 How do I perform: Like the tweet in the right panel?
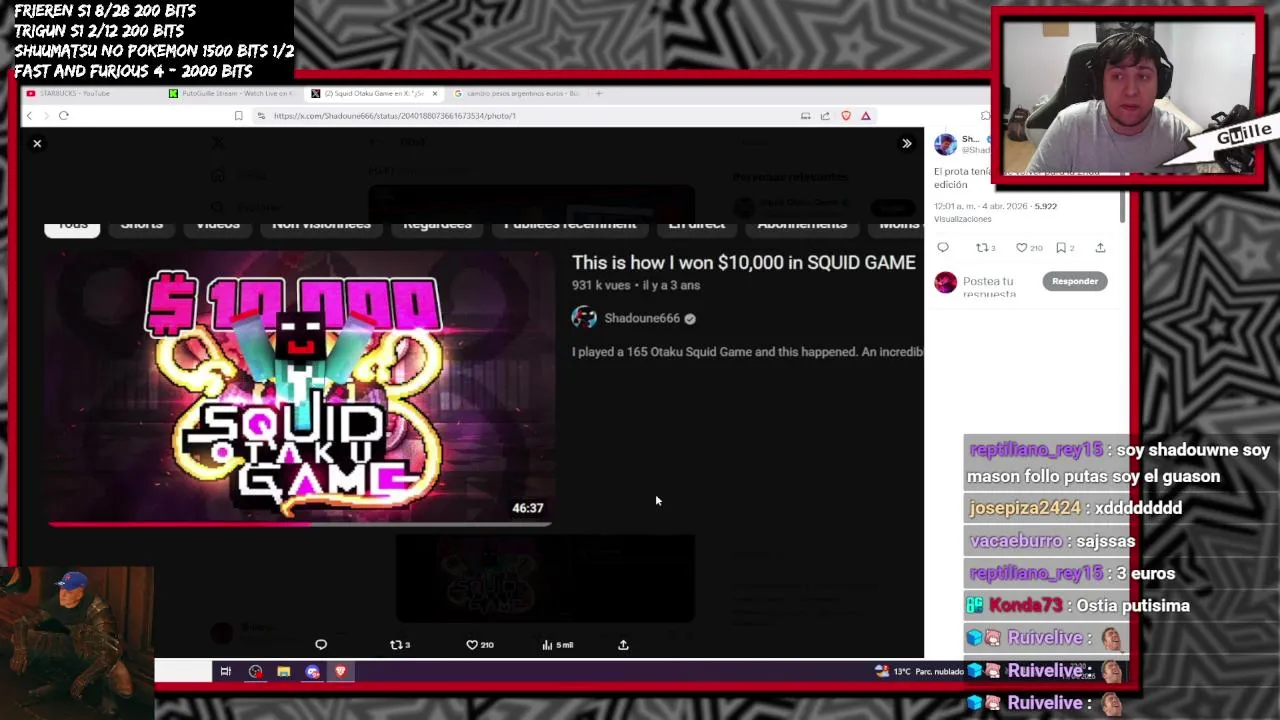(x=1028, y=248)
